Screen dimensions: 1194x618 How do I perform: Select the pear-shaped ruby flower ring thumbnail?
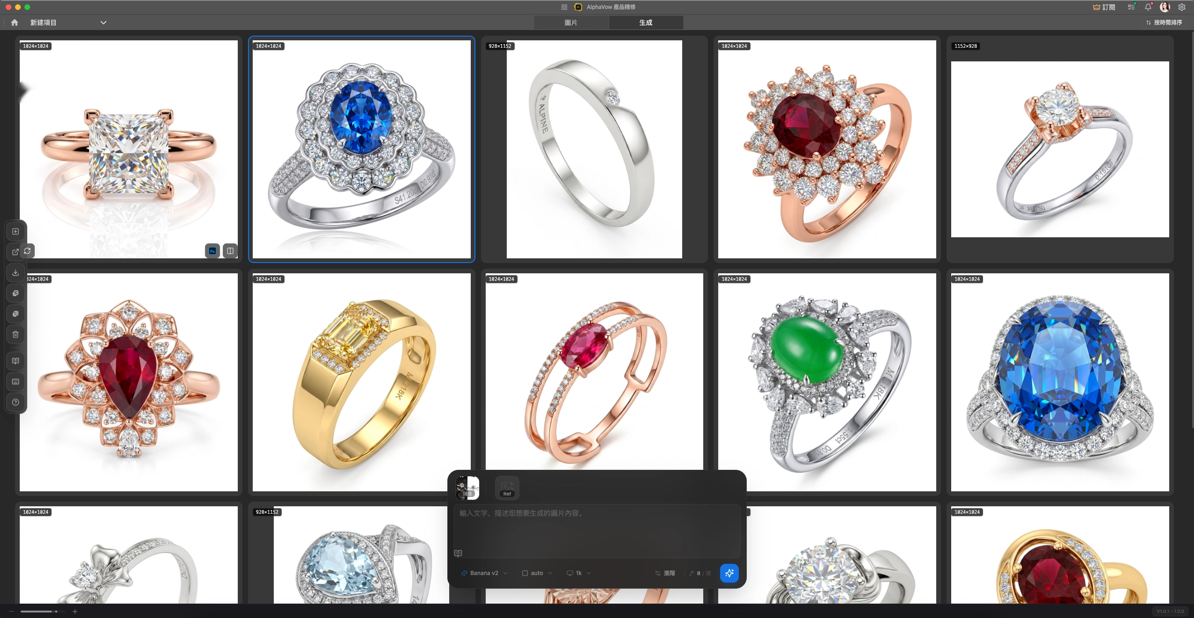point(129,382)
